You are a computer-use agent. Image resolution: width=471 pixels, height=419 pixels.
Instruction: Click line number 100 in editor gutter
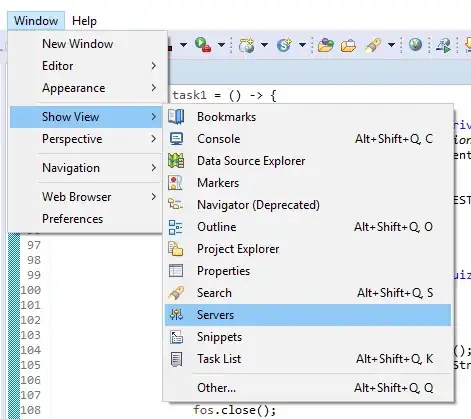pyautogui.click(x=31, y=290)
